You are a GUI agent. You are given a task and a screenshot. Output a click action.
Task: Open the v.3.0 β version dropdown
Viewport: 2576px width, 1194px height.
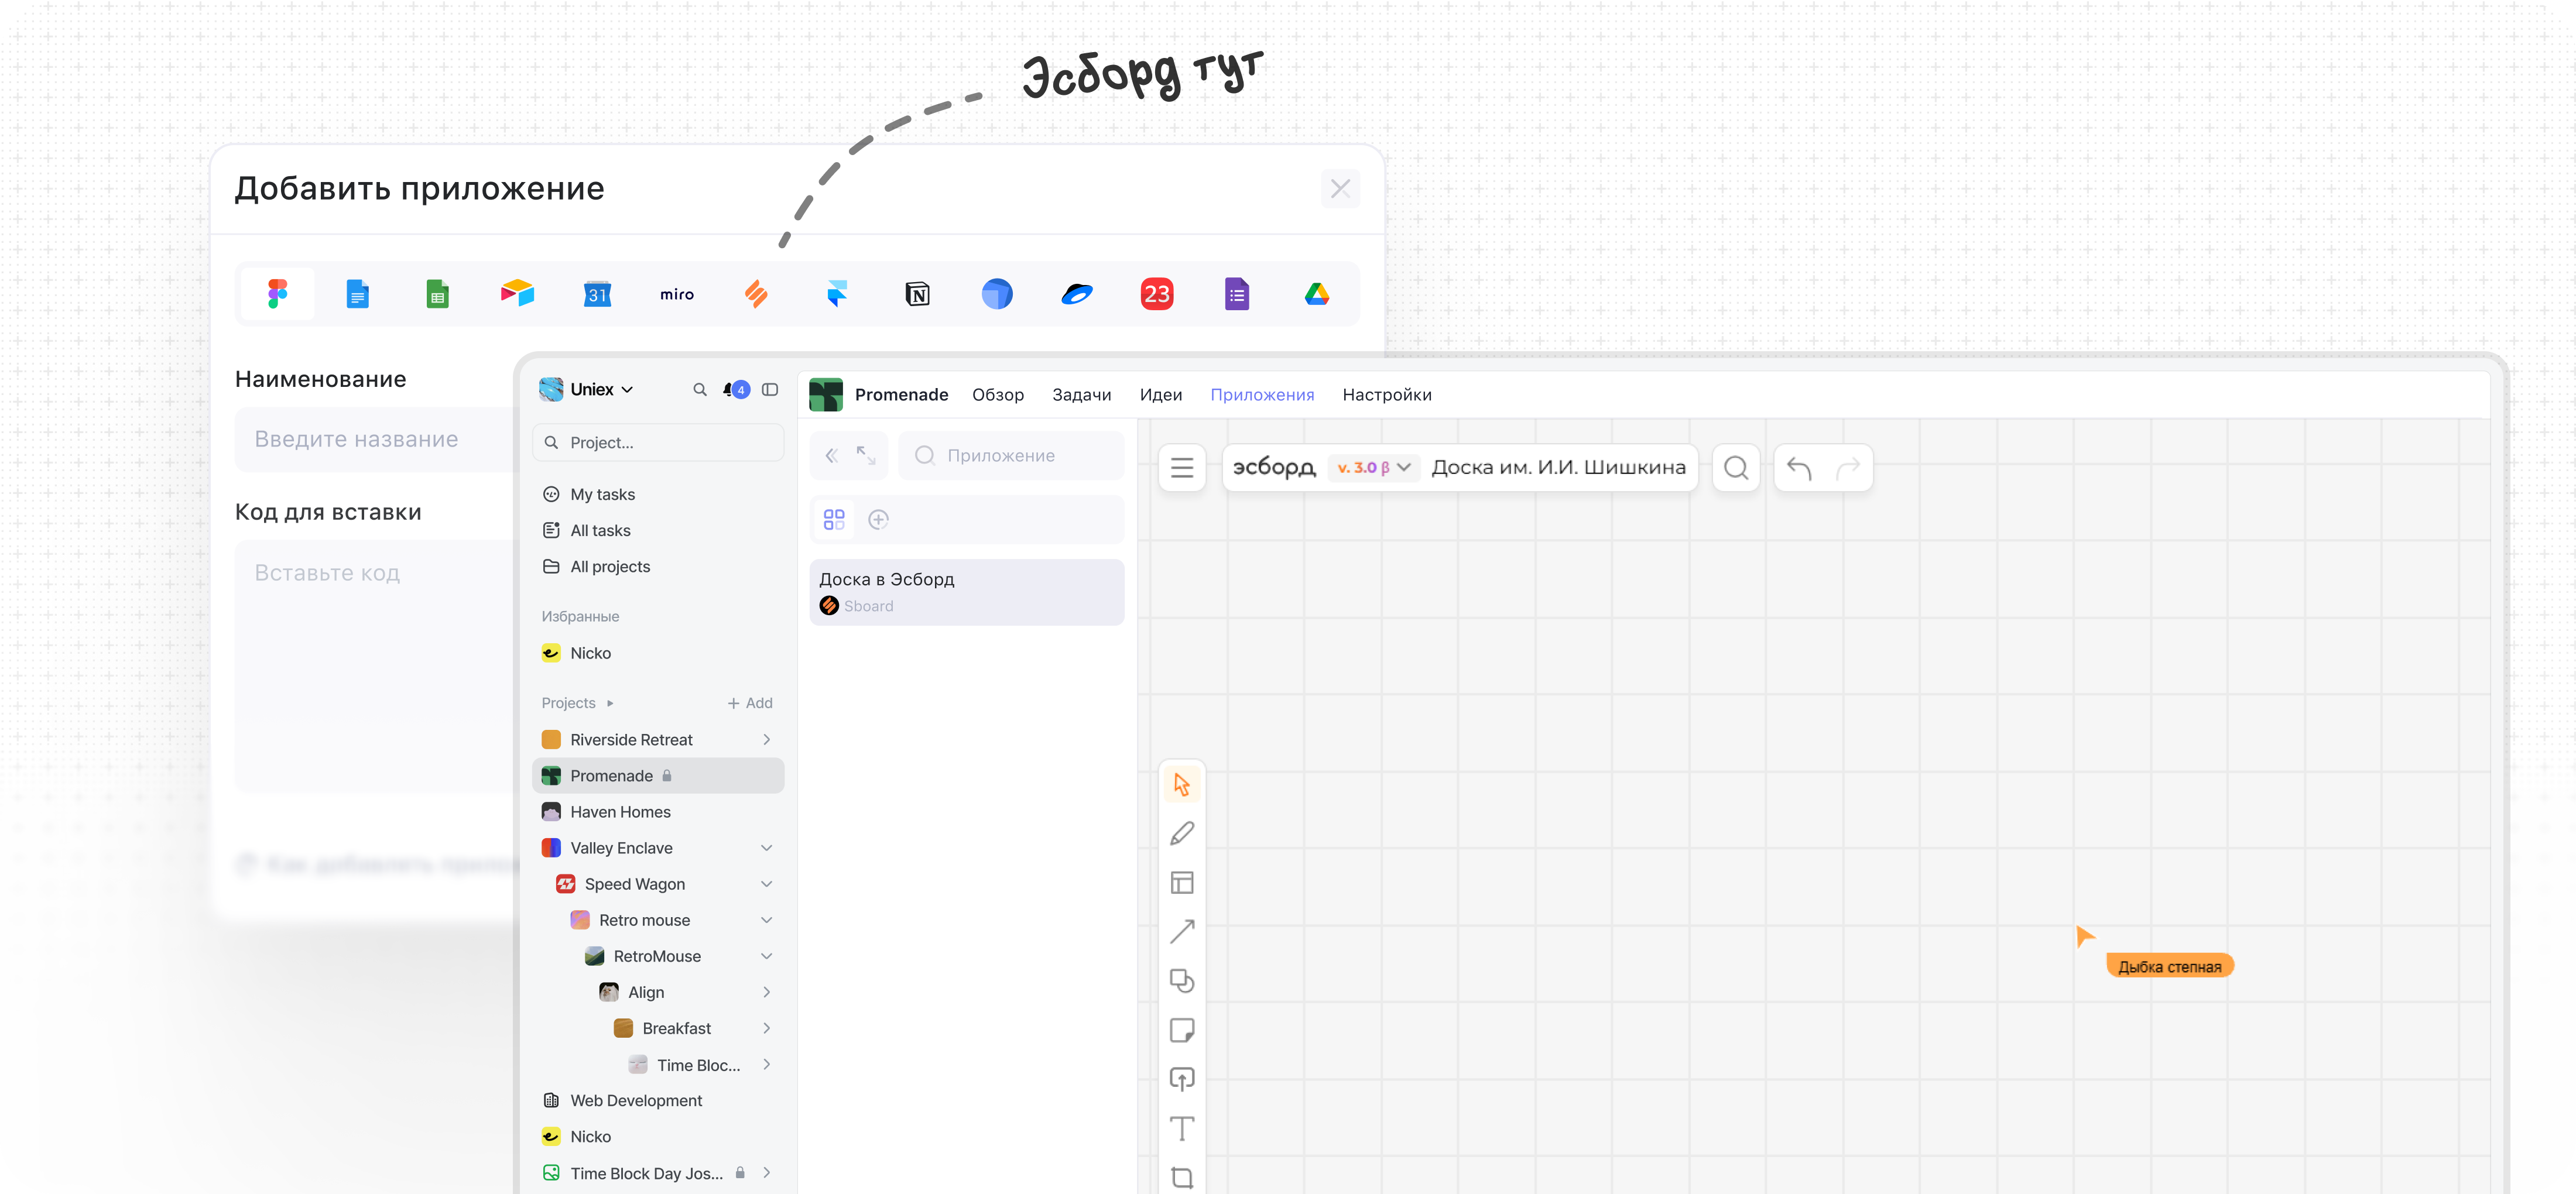click(x=1374, y=467)
